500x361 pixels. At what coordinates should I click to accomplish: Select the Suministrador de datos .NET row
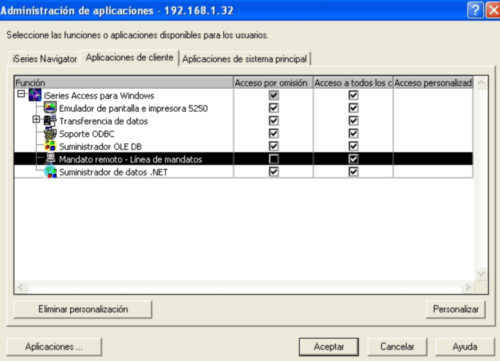tap(243, 172)
